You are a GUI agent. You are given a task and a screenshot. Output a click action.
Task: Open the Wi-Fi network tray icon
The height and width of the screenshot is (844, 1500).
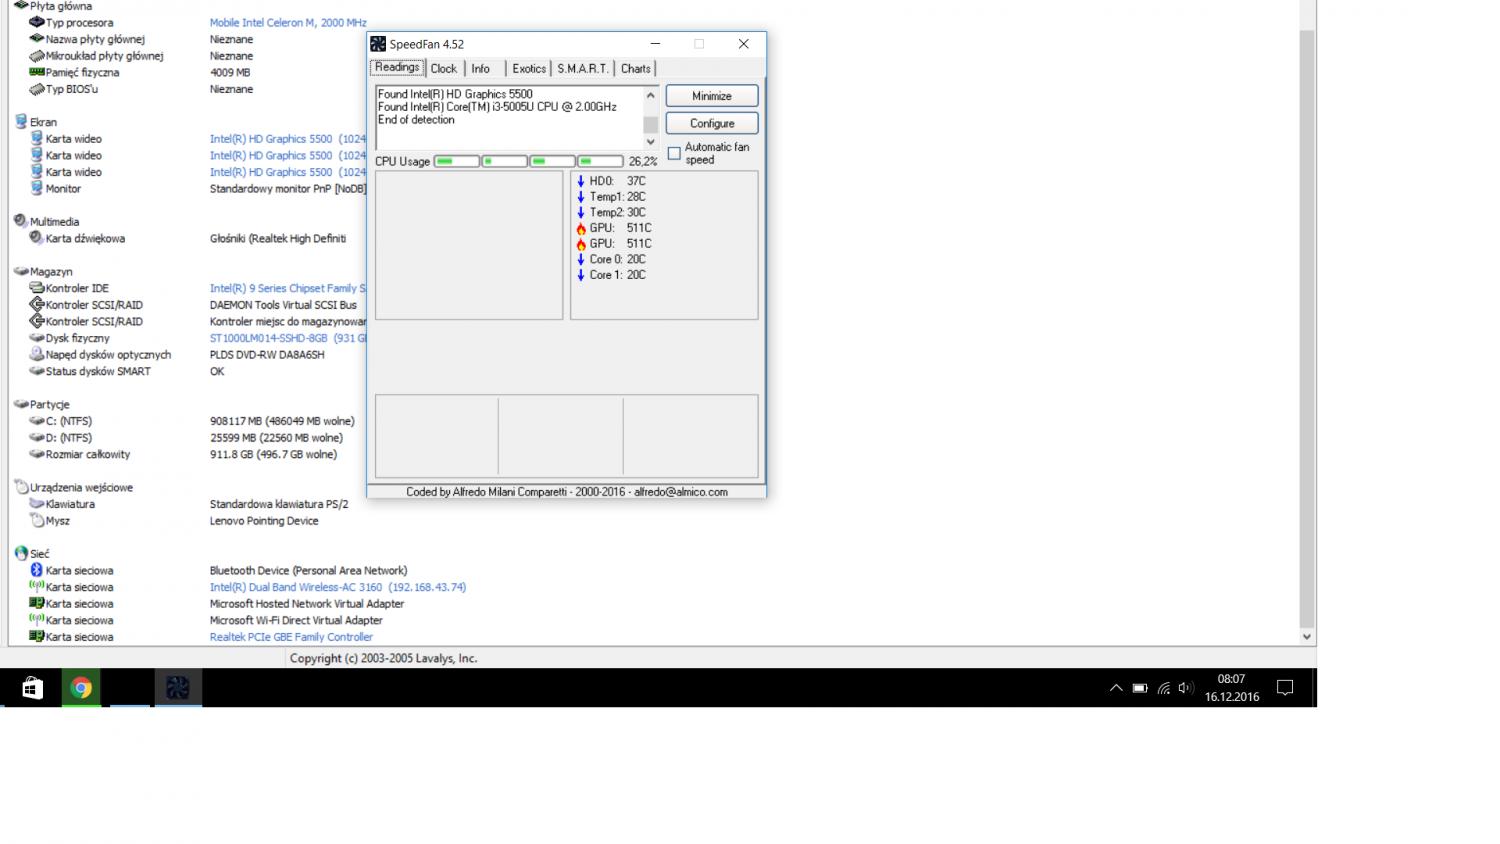pyautogui.click(x=1163, y=688)
